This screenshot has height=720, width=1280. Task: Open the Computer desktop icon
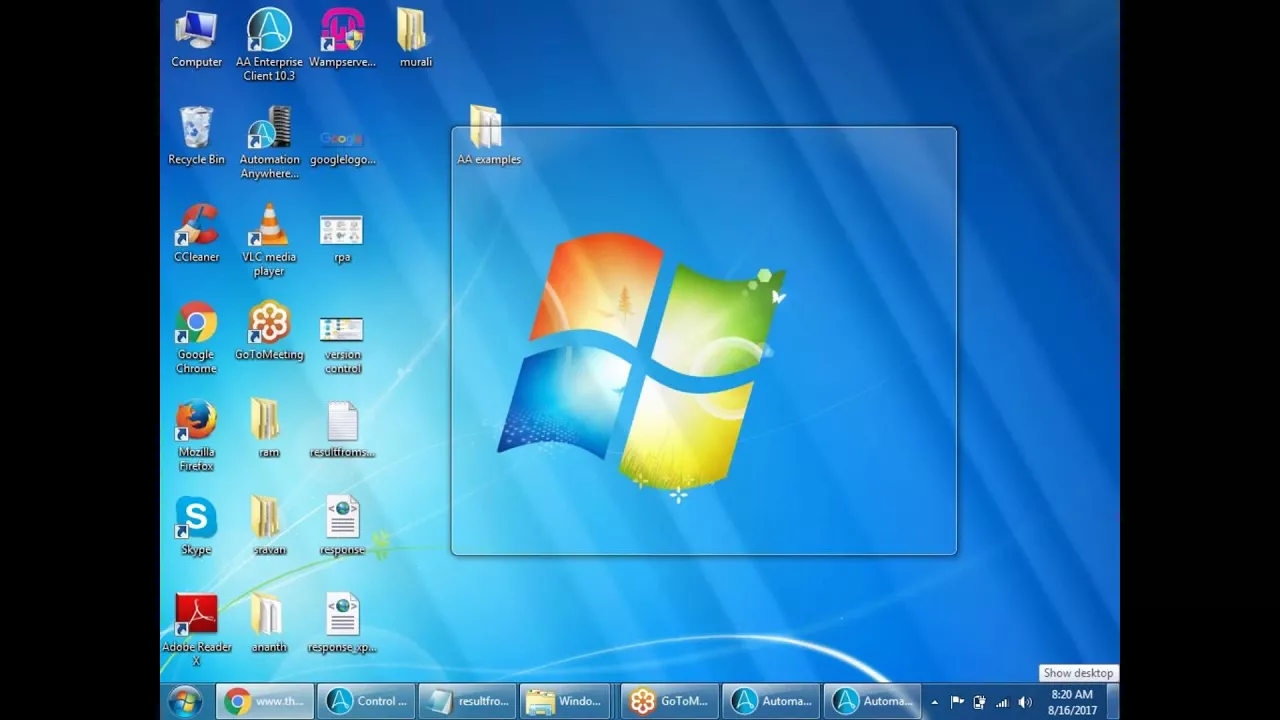[196, 39]
